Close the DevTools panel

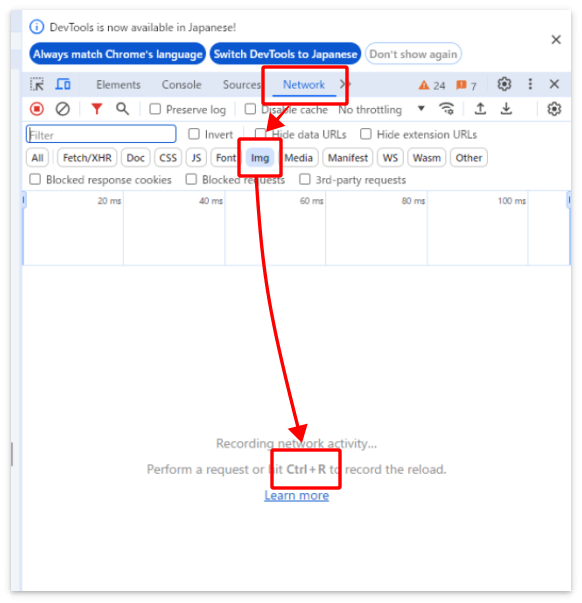(554, 84)
